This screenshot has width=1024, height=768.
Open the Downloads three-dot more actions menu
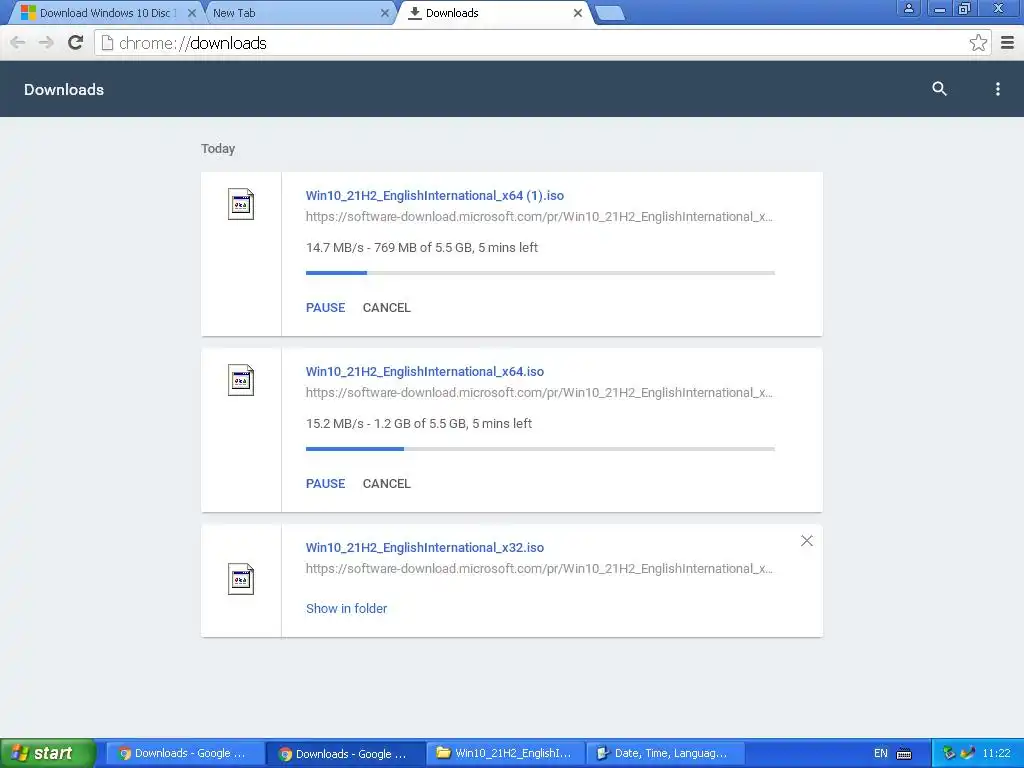point(997,89)
